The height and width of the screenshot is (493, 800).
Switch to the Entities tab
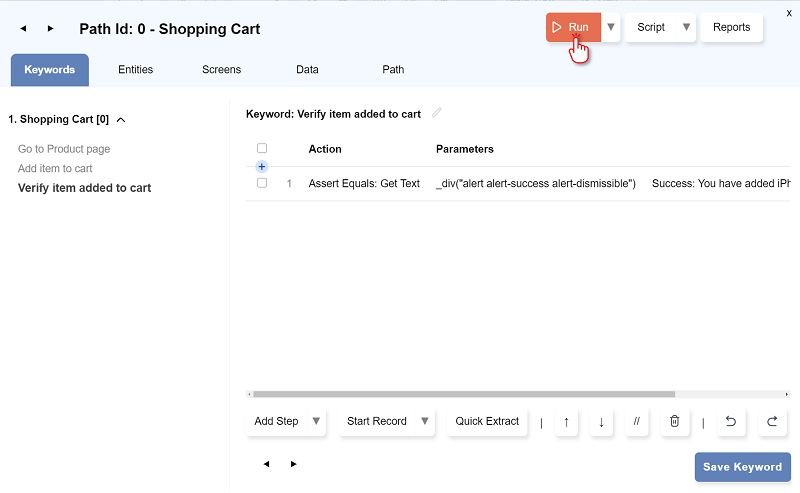point(135,70)
